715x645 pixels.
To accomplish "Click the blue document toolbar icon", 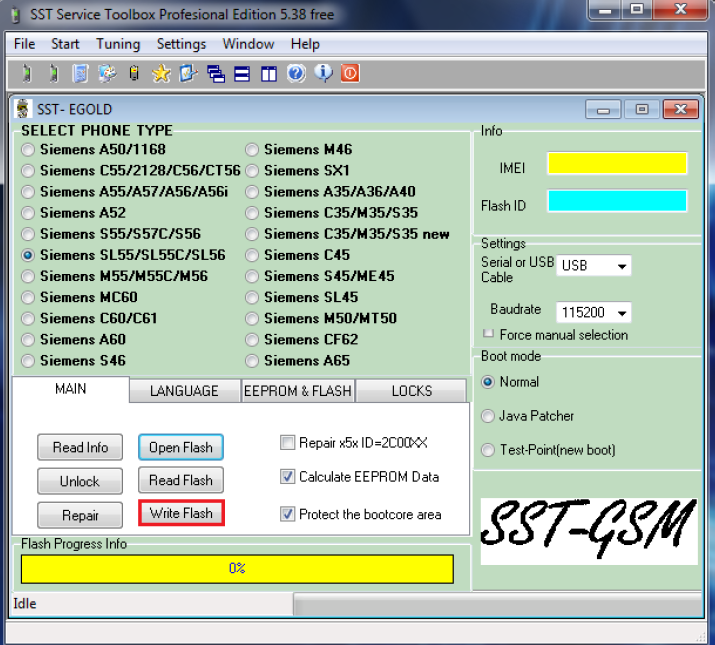I will pyautogui.click(x=80, y=73).
